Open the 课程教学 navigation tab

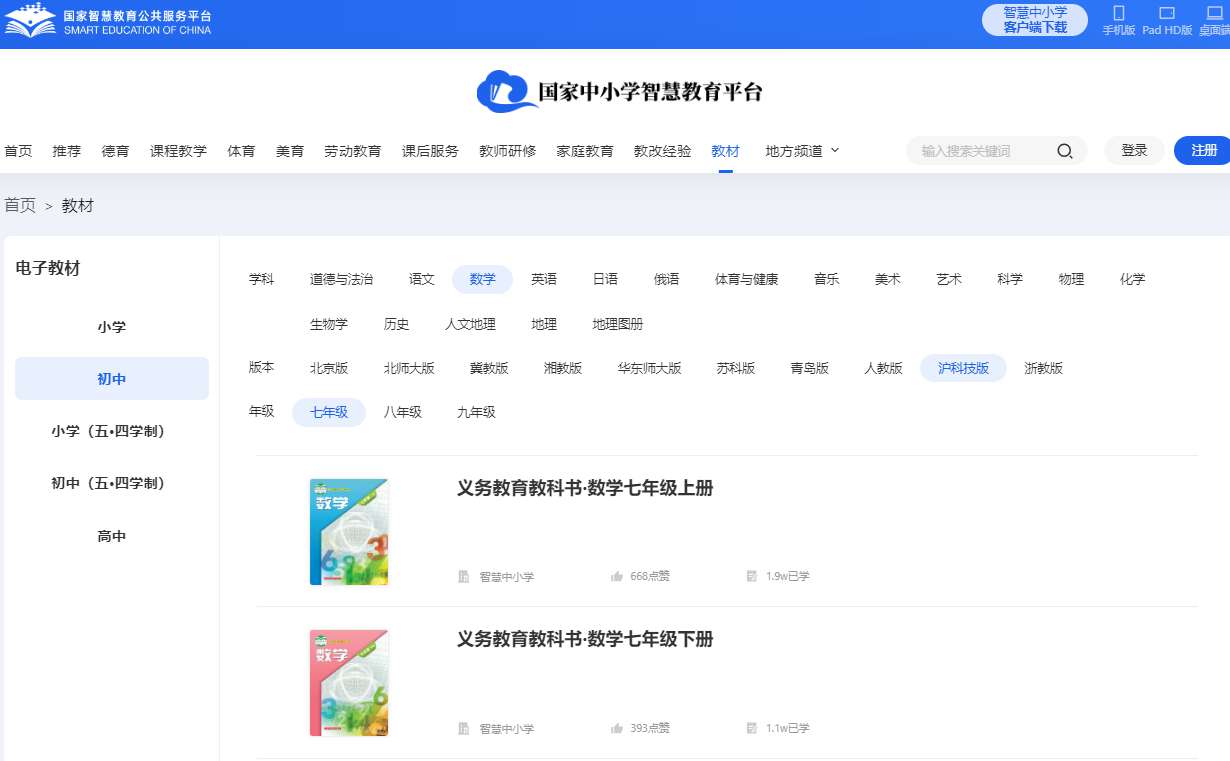click(x=178, y=151)
